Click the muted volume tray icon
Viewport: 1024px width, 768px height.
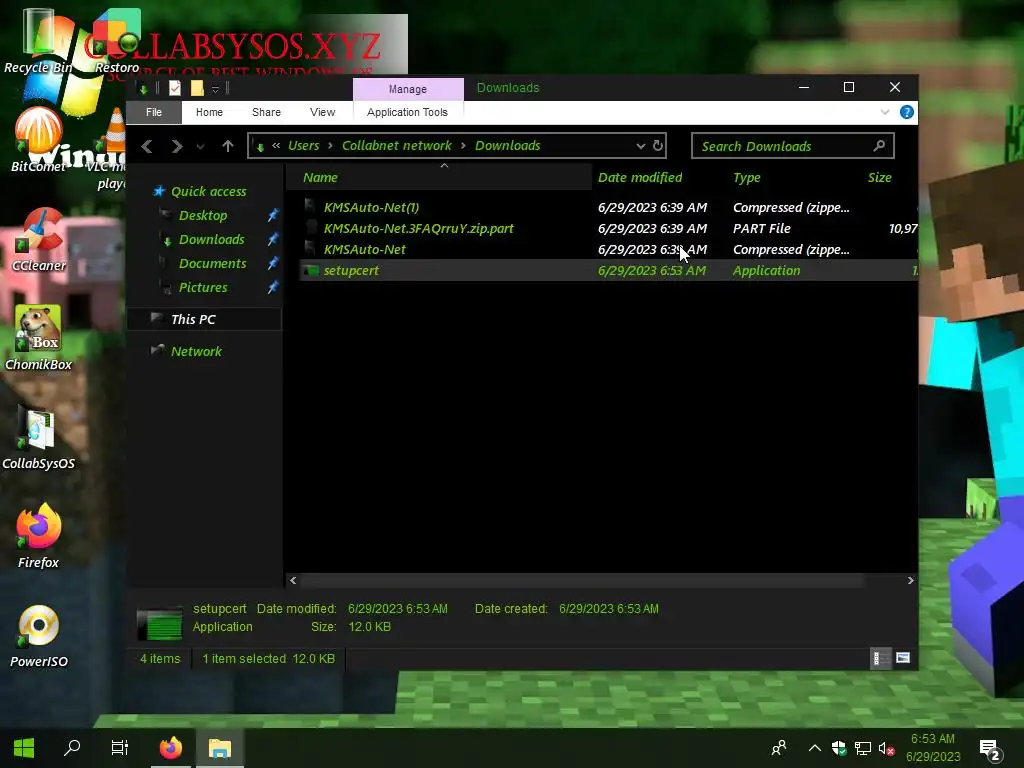pos(886,749)
